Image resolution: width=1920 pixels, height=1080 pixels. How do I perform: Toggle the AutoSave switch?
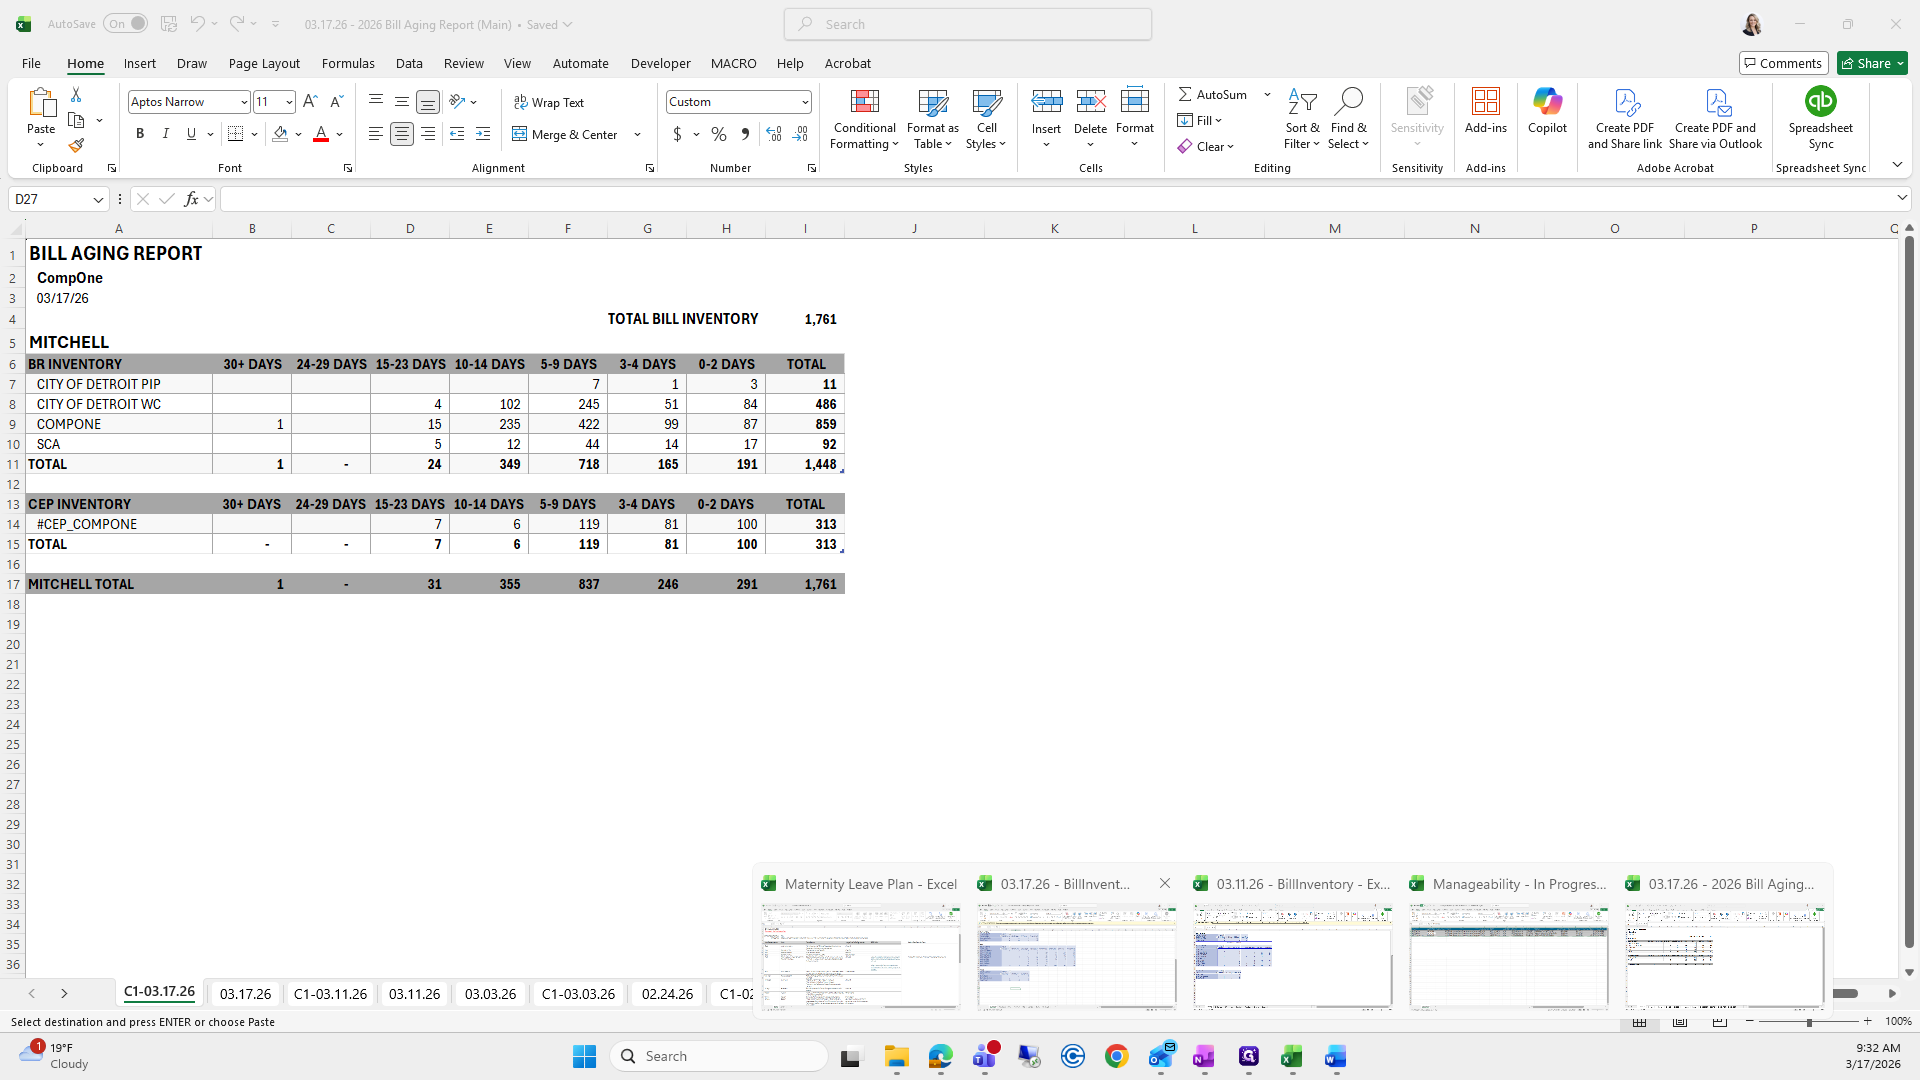pos(125,24)
